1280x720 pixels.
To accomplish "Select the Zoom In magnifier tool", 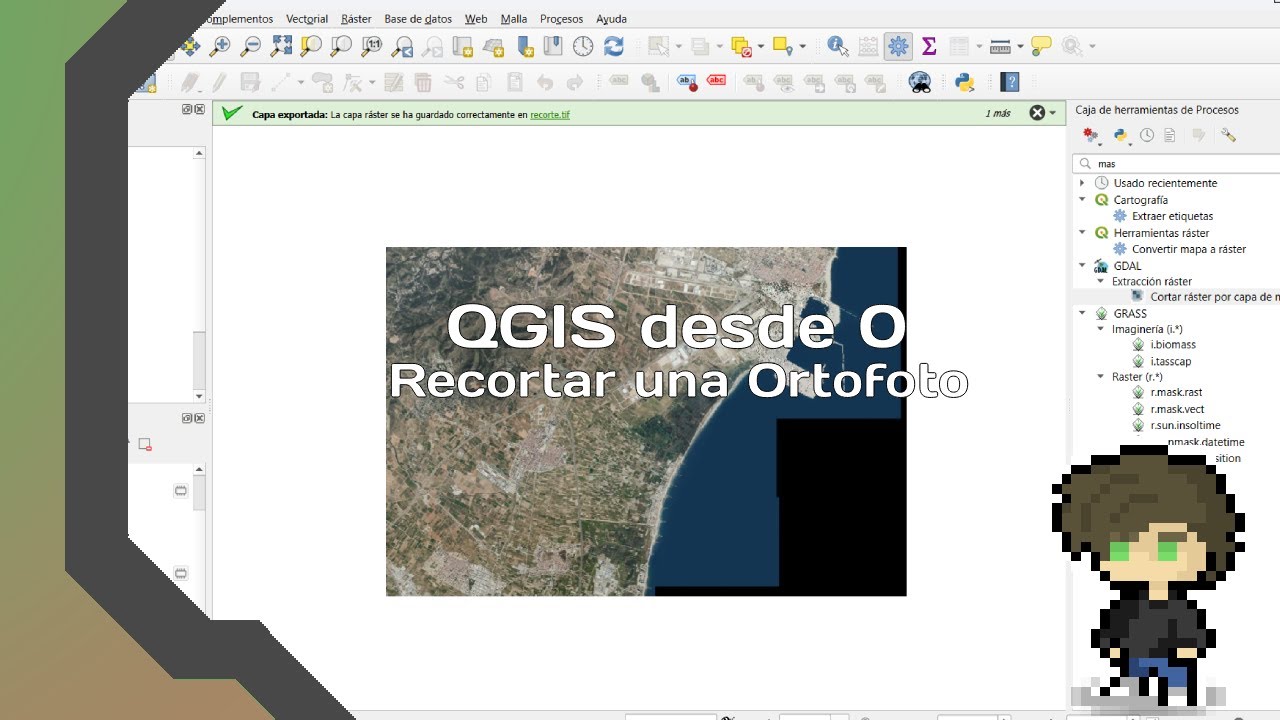I will [x=220, y=46].
